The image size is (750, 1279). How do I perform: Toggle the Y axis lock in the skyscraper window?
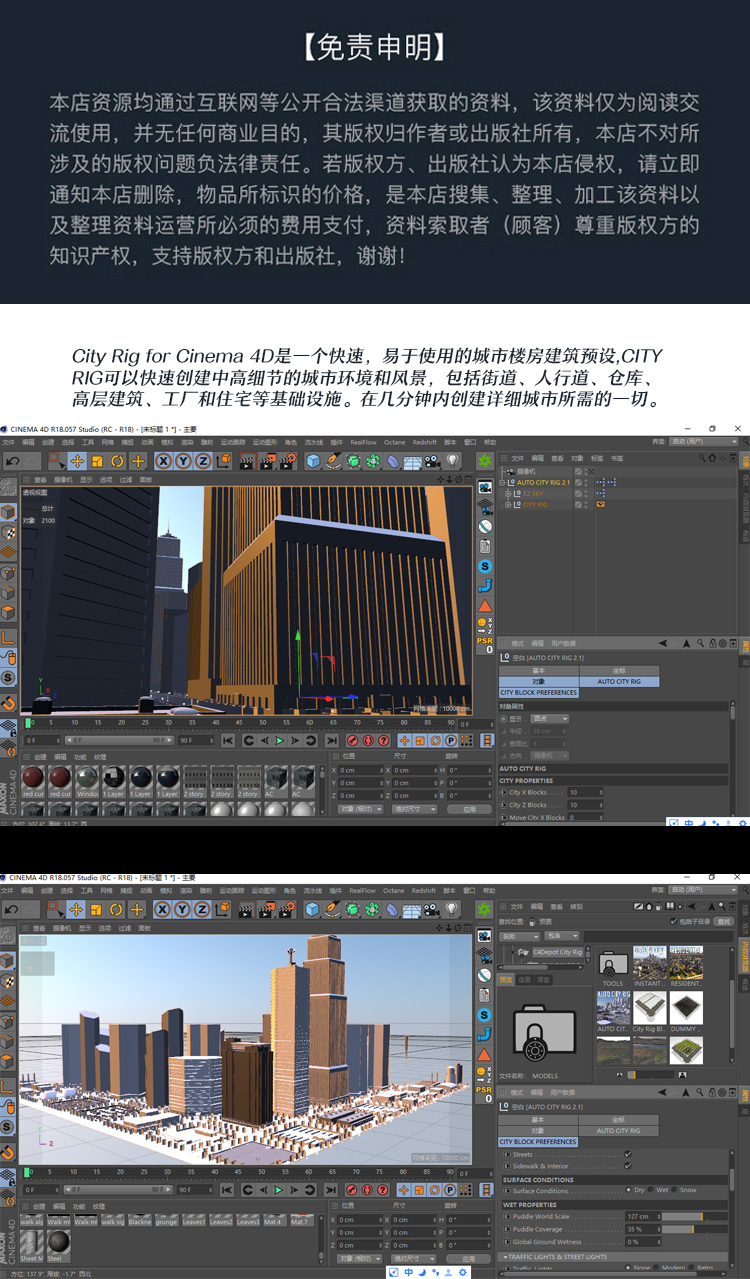[x=182, y=461]
